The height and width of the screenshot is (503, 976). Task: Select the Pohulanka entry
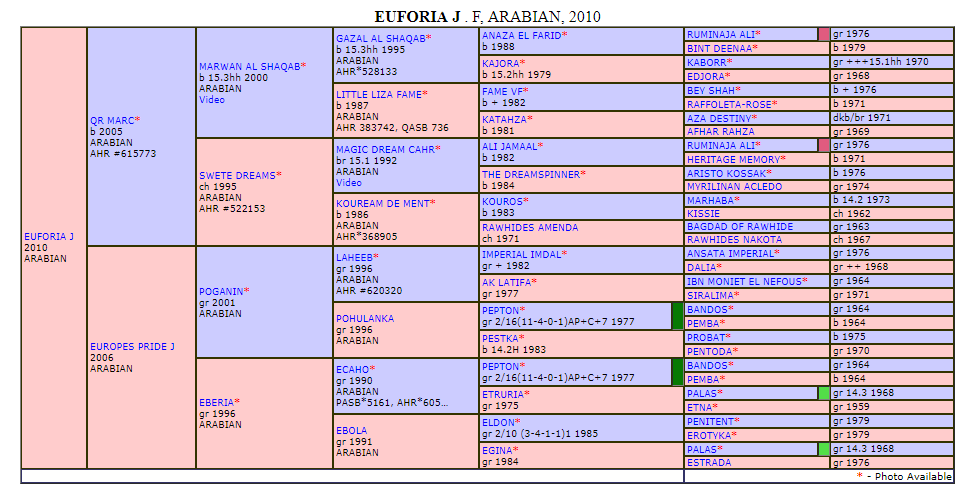(363, 318)
